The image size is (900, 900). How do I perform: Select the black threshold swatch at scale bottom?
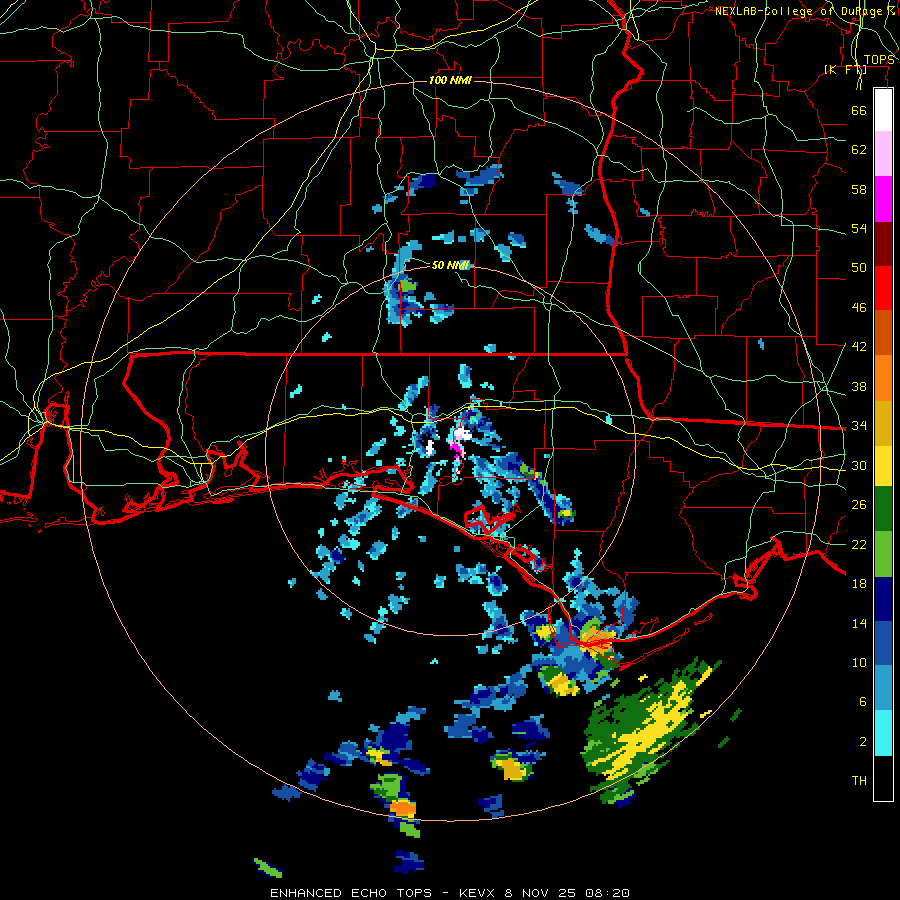click(x=883, y=778)
